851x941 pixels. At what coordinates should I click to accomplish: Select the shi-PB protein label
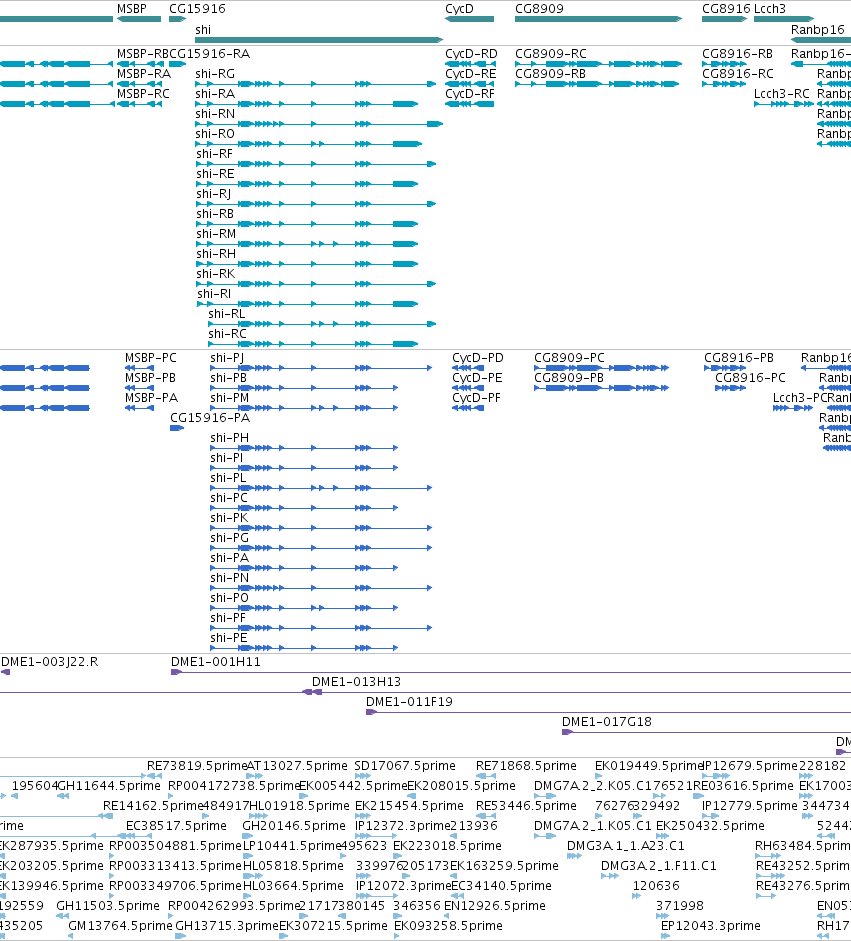pos(228,378)
